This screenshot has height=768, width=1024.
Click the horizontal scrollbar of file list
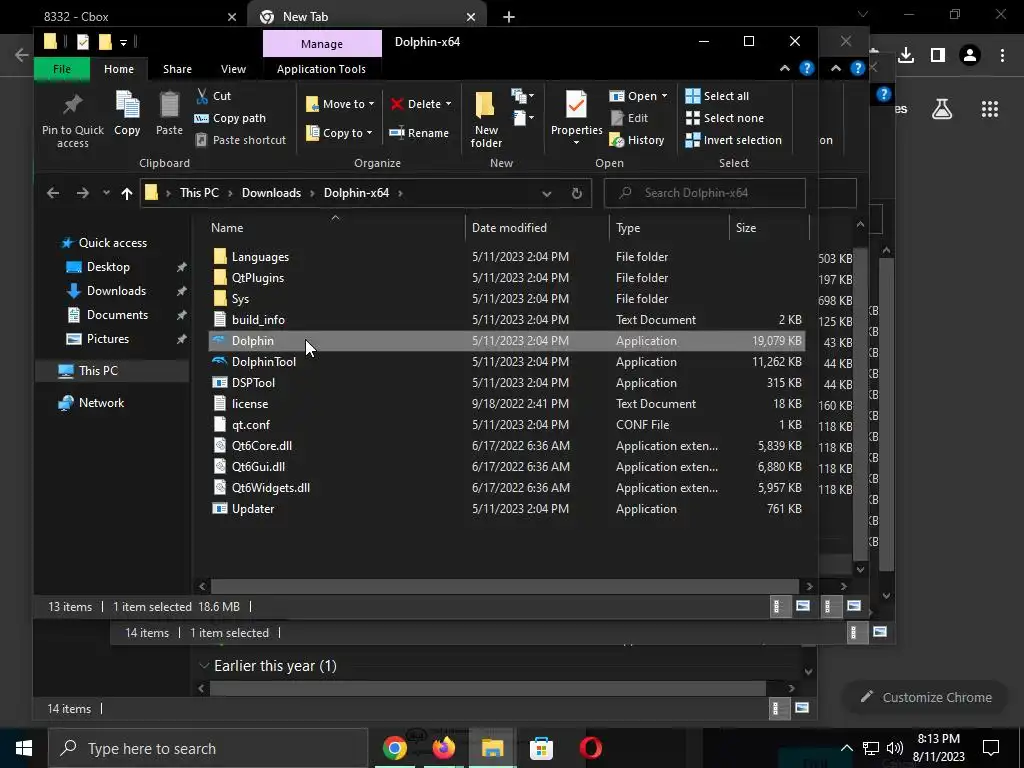tap(504, 586)
